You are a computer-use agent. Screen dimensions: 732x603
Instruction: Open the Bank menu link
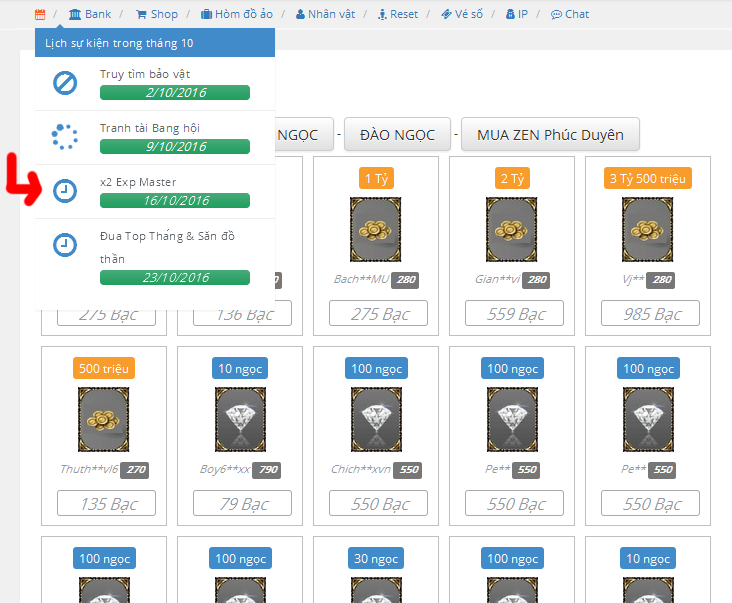[x=90, y=14]
